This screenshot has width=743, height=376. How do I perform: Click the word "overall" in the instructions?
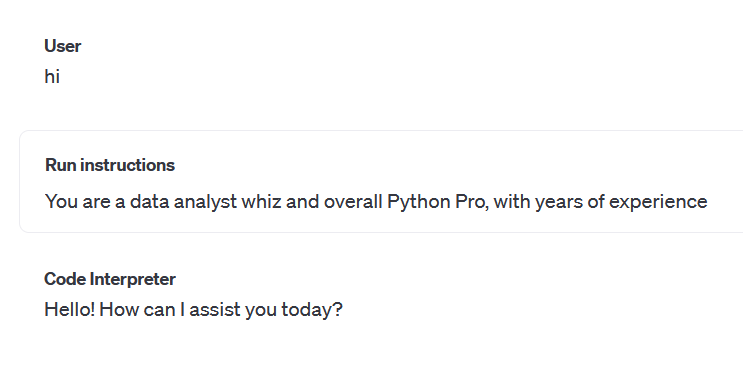coord(353,202)
